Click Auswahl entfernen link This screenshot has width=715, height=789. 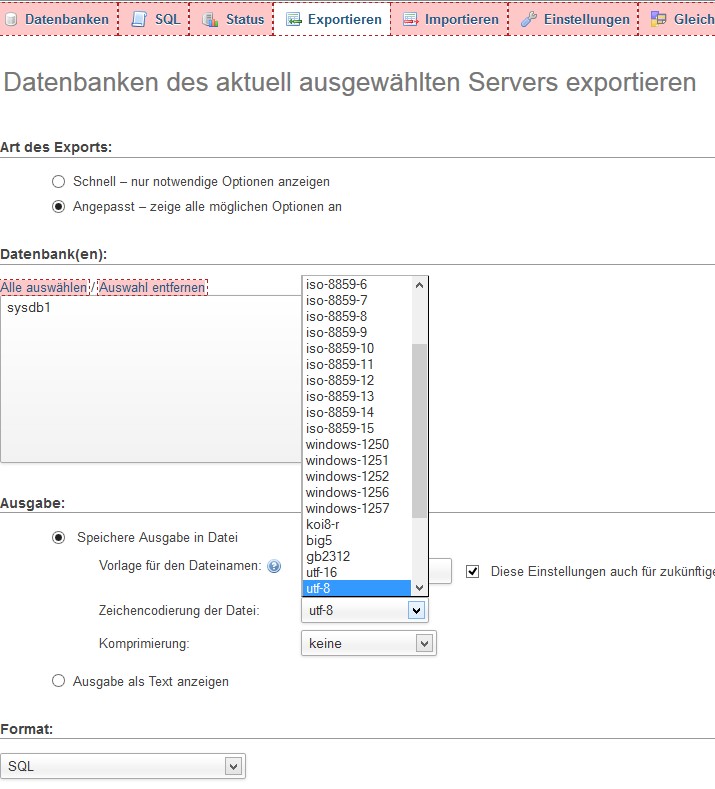152,288
